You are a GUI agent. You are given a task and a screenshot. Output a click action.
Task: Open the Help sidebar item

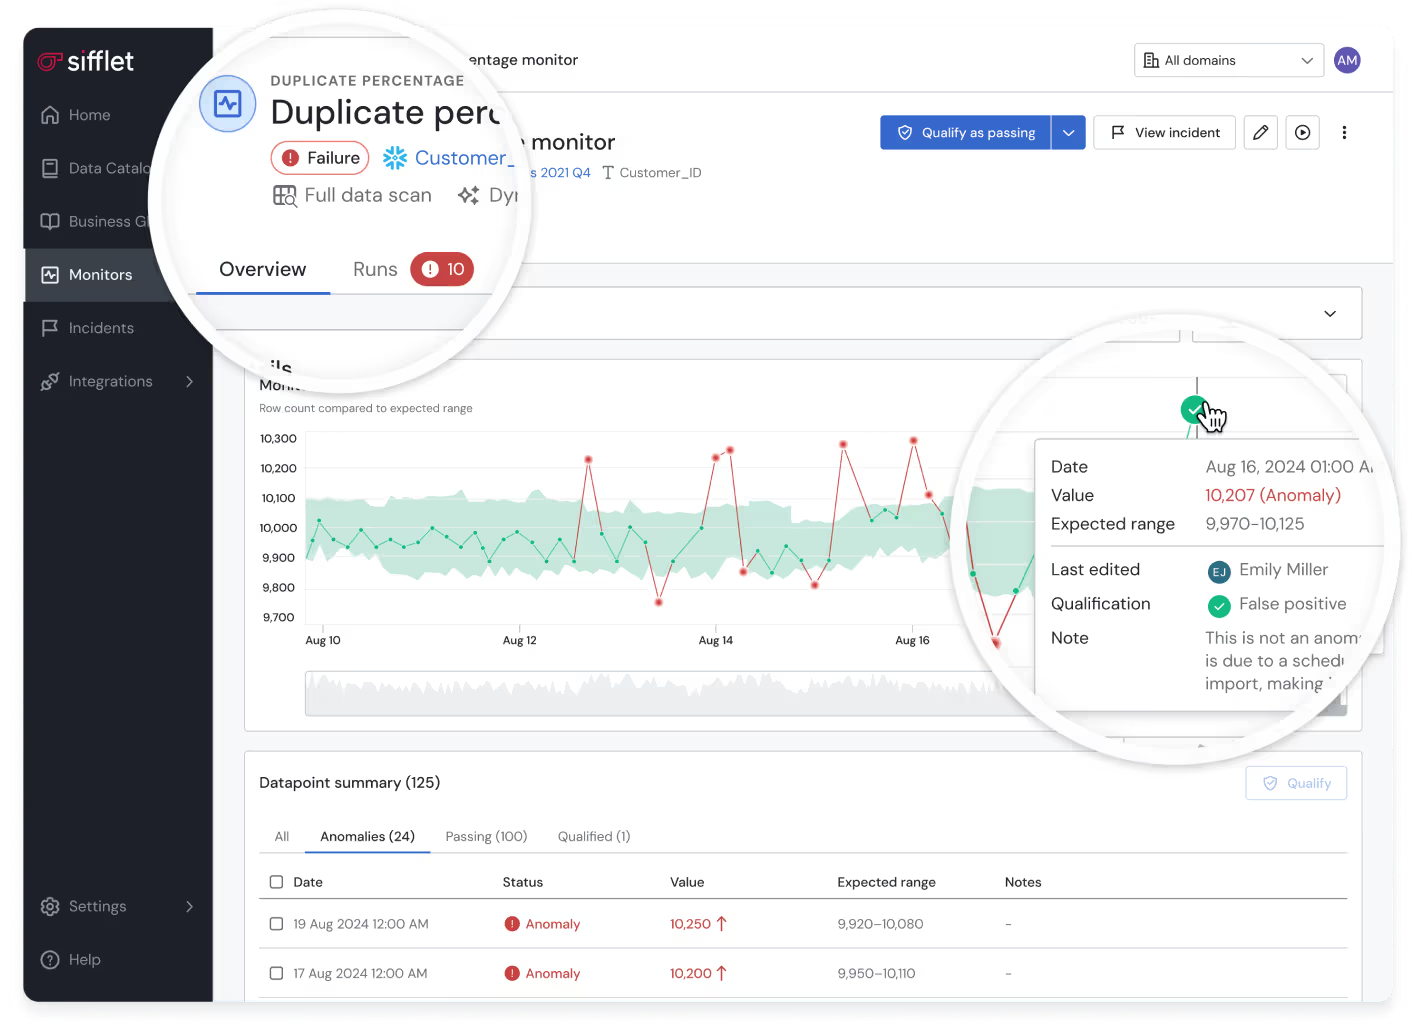tap(84, 959)
